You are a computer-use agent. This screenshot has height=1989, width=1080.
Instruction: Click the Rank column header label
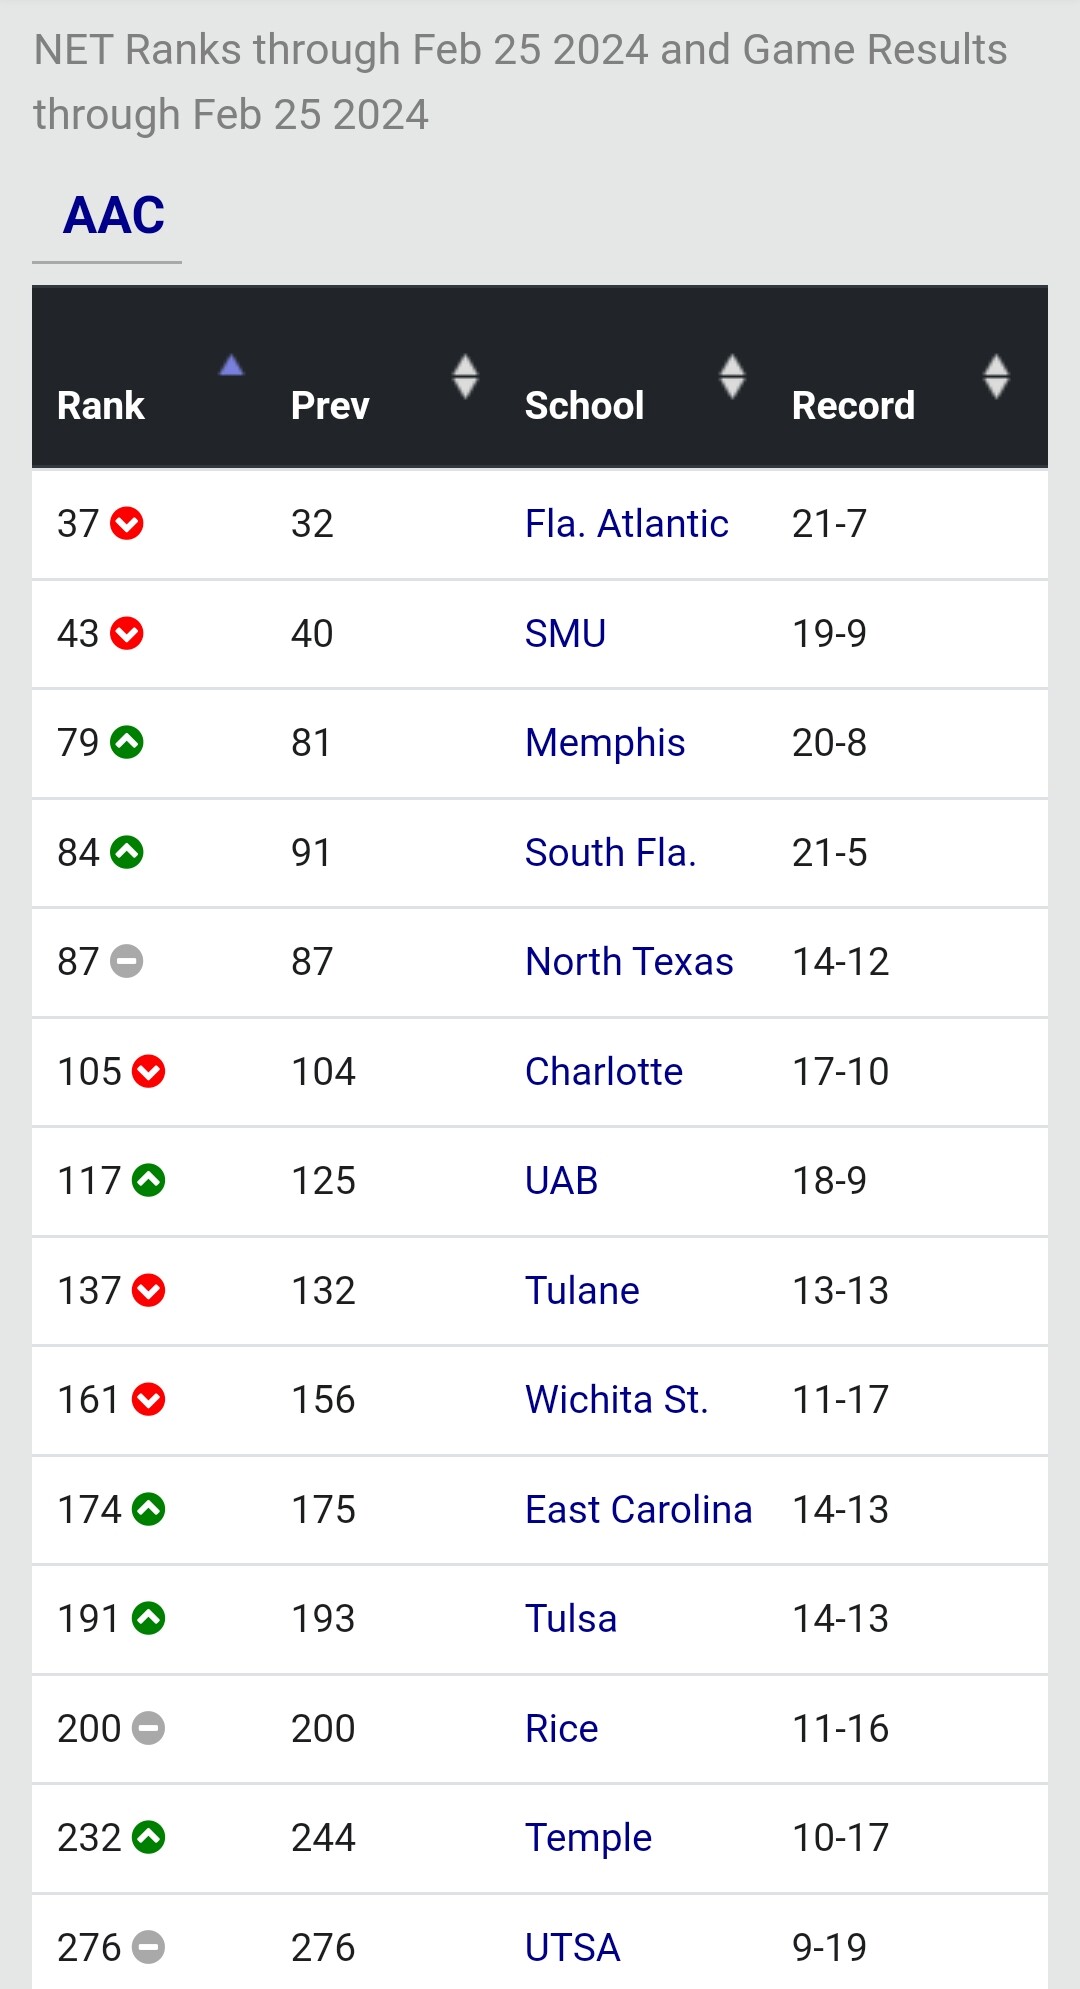click(101, 406)
